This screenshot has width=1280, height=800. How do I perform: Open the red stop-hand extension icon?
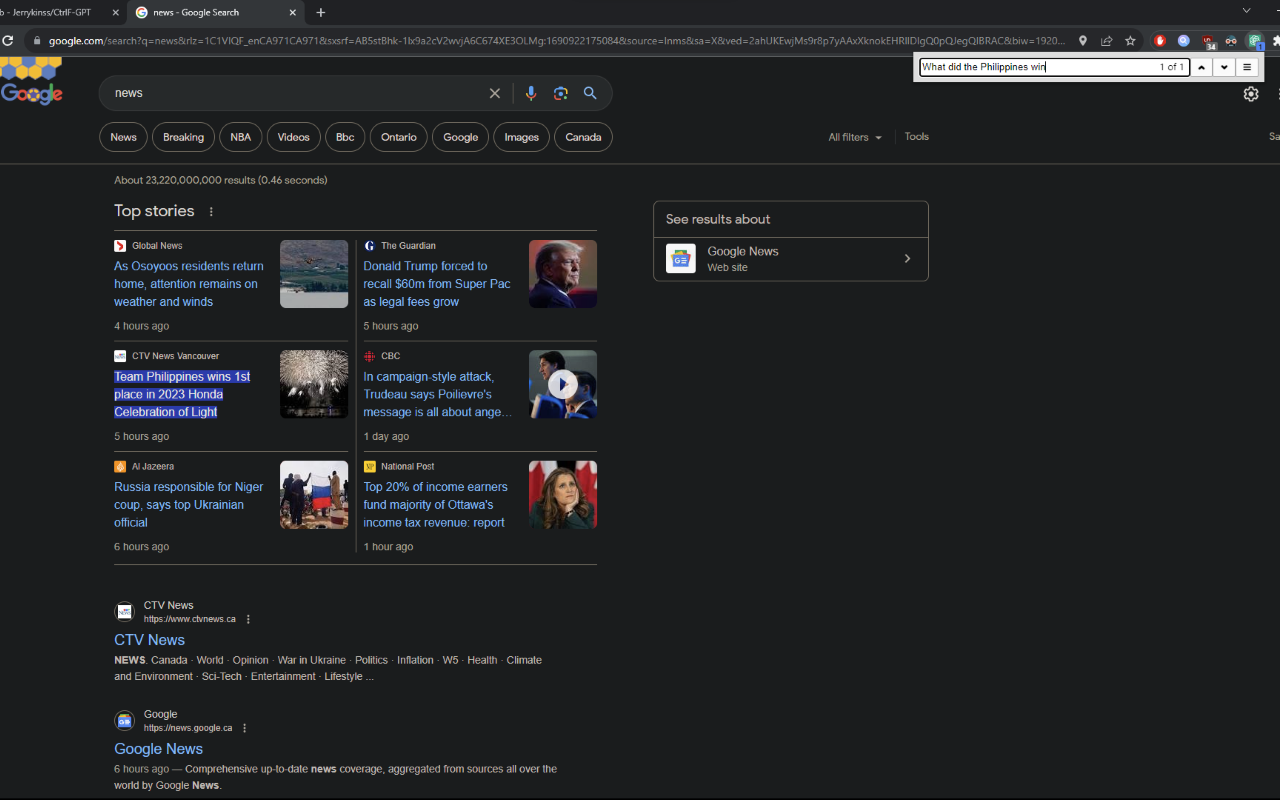1160,41
